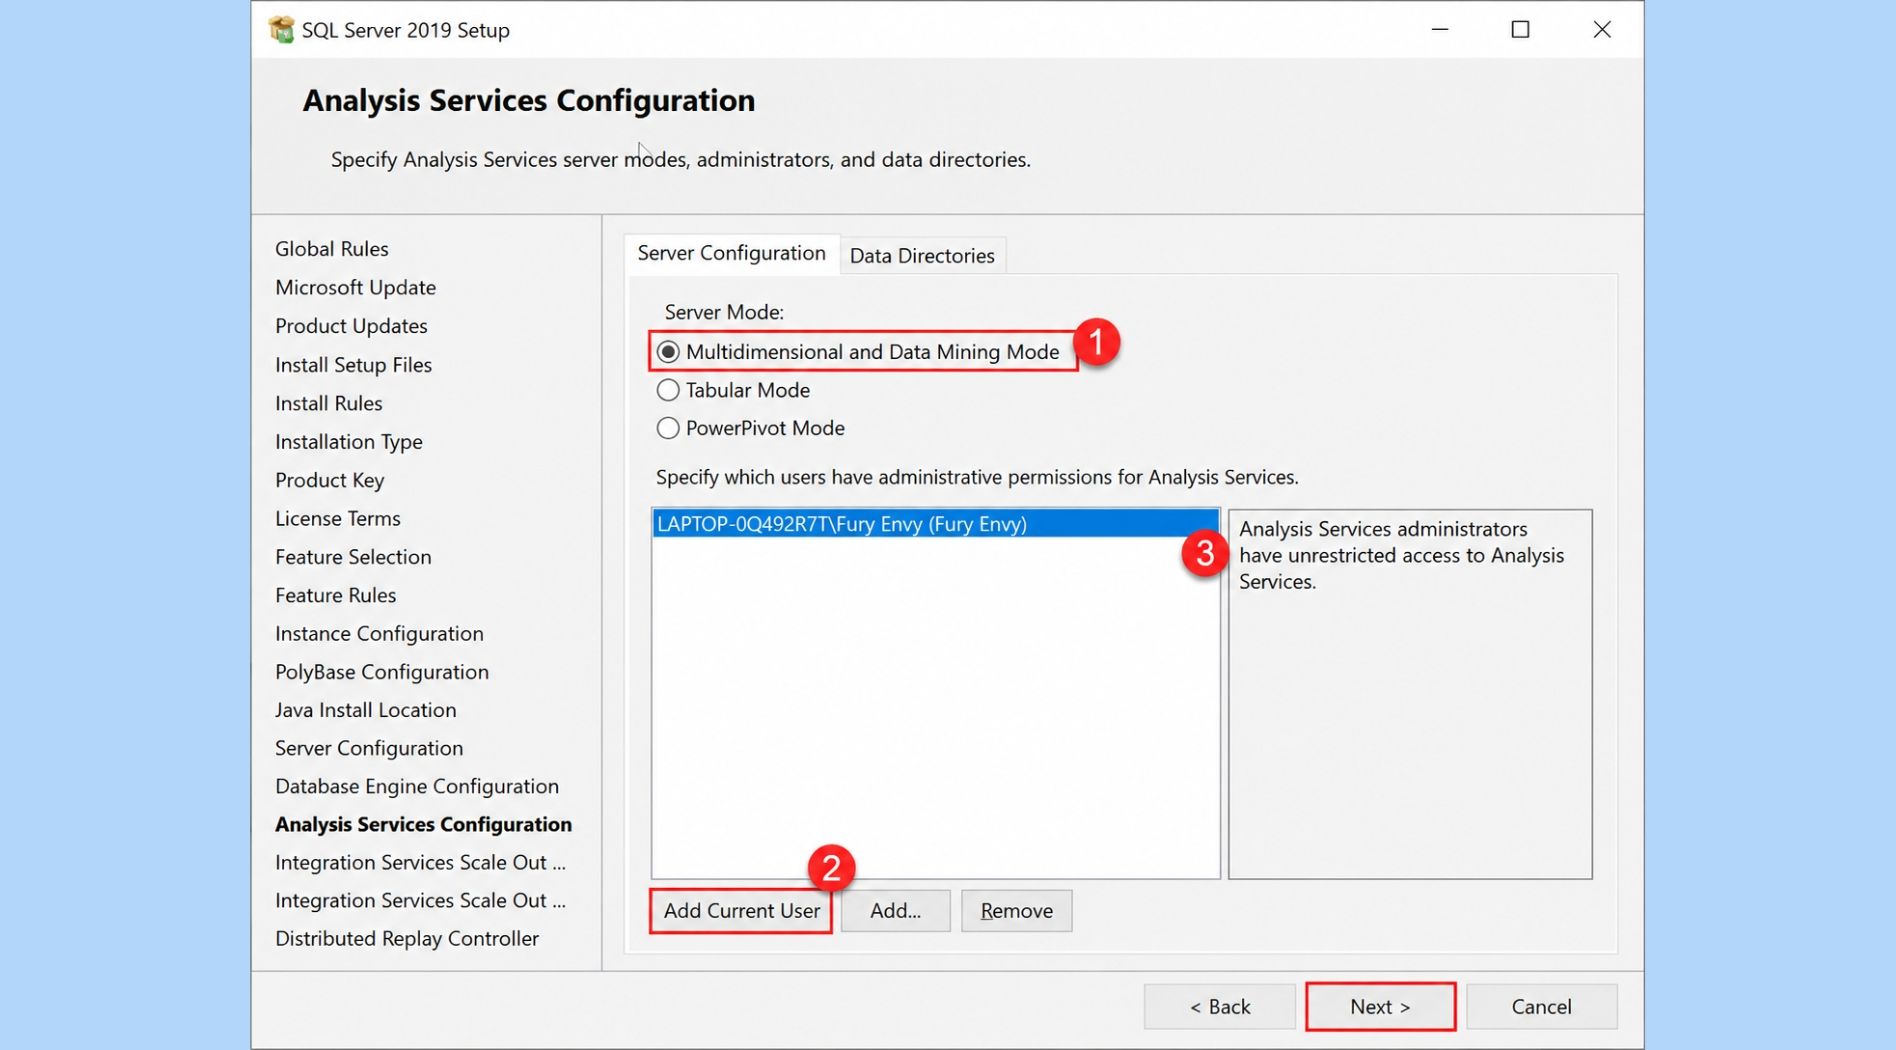Viewport: 1896px width, 1050px height.
Task: Click PolyBase Configuration step
Action: click(382, 672)
